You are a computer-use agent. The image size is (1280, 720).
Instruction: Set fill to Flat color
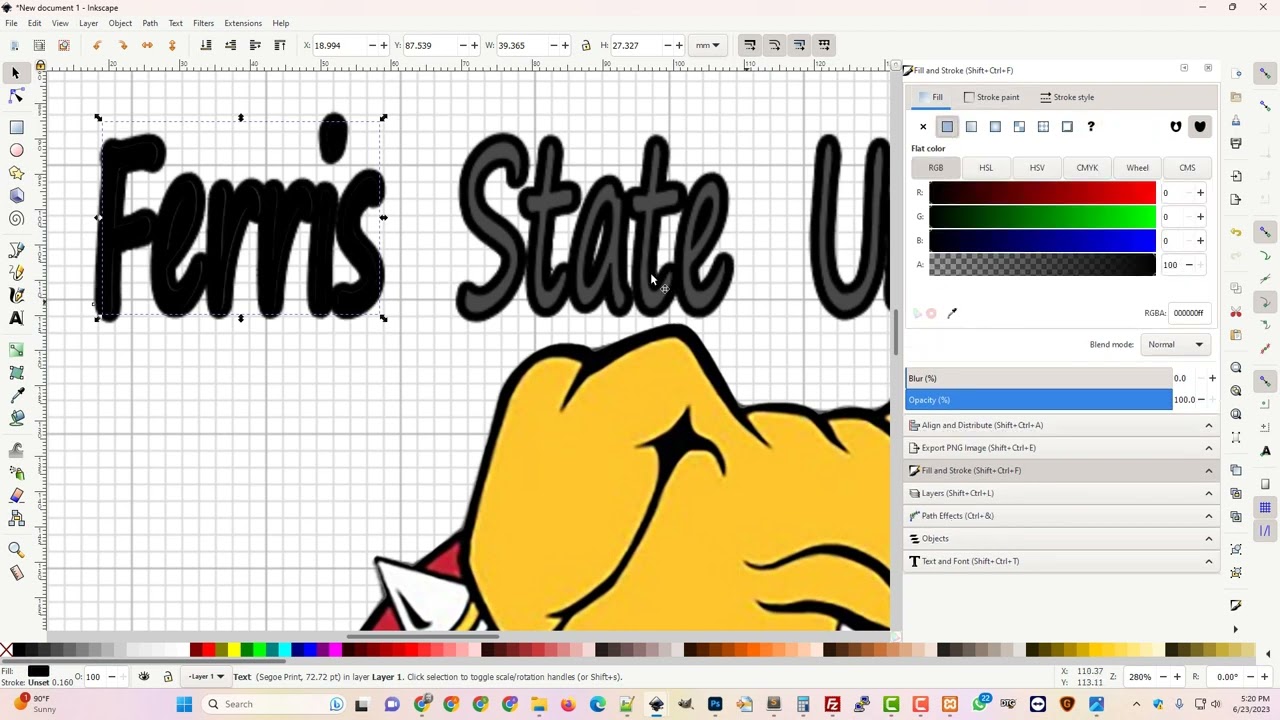point(947,127)
